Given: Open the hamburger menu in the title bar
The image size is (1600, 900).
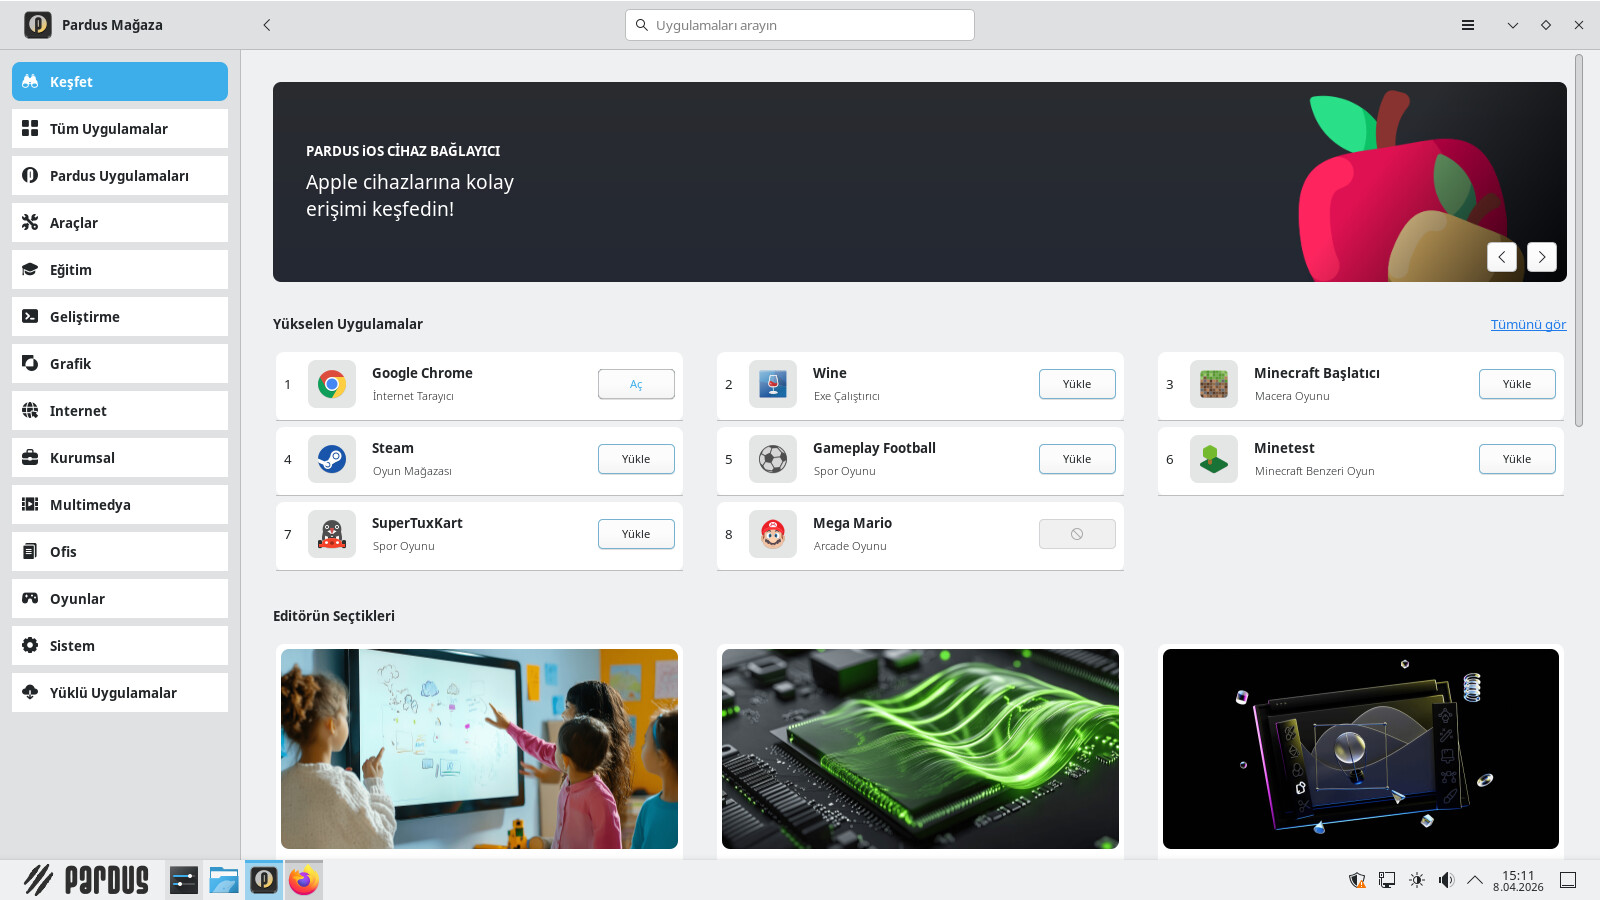Looking at the screenshot, I should pyautogui.click(x=1467, y=25).
